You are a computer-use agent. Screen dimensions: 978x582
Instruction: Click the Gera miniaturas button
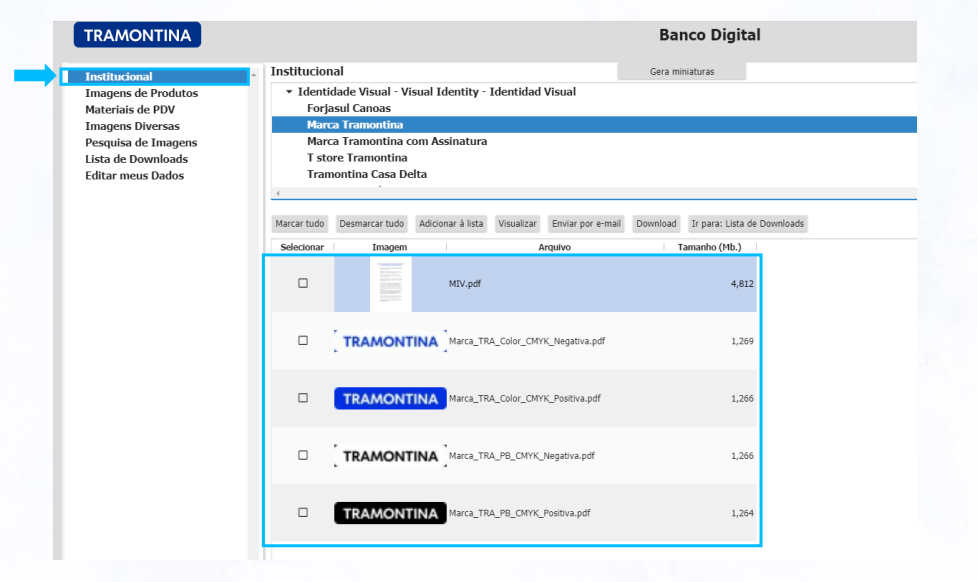coord(682,72)
